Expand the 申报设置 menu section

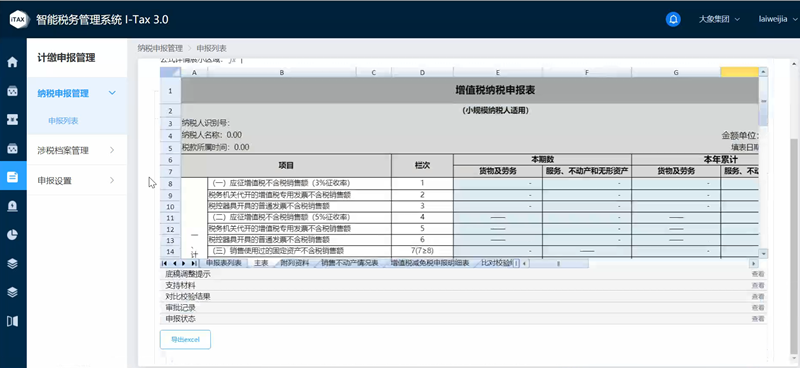click(77, 180)
